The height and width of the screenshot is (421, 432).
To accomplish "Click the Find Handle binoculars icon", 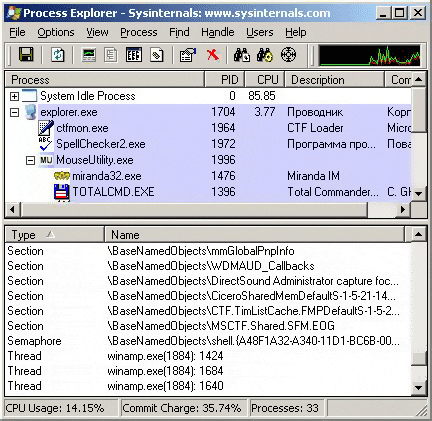I will pyautogui.click(x=242, y=55).
